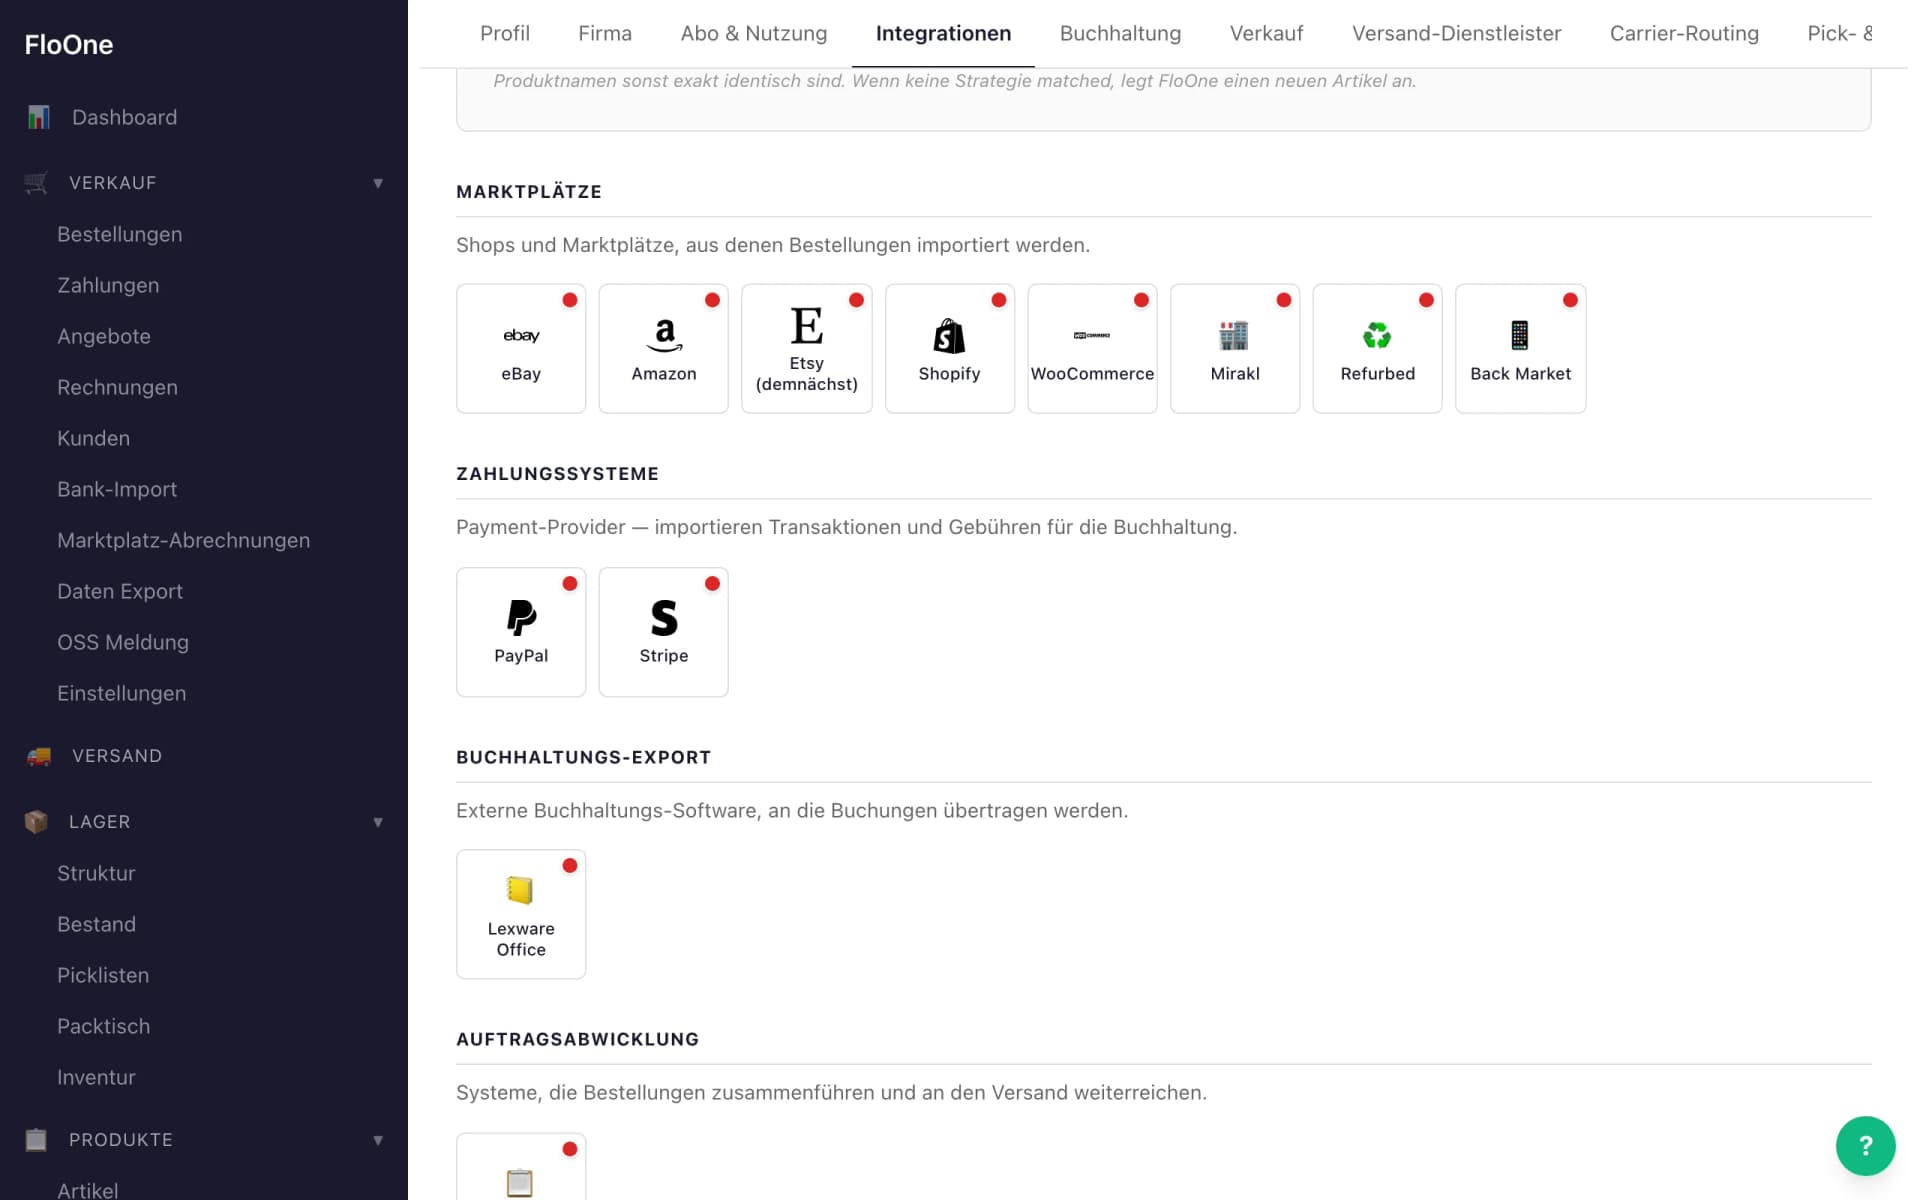The width and height of the screenshot is (1920, 1200).
Task: Open Daten Export in the sidebar
Action: coord(120,591)
